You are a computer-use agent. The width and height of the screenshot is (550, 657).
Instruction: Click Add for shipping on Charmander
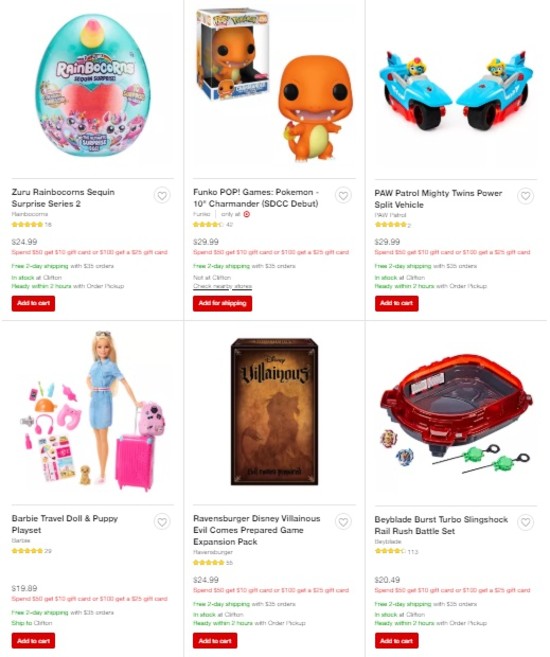pyautogui.click(x=222, y=303)
